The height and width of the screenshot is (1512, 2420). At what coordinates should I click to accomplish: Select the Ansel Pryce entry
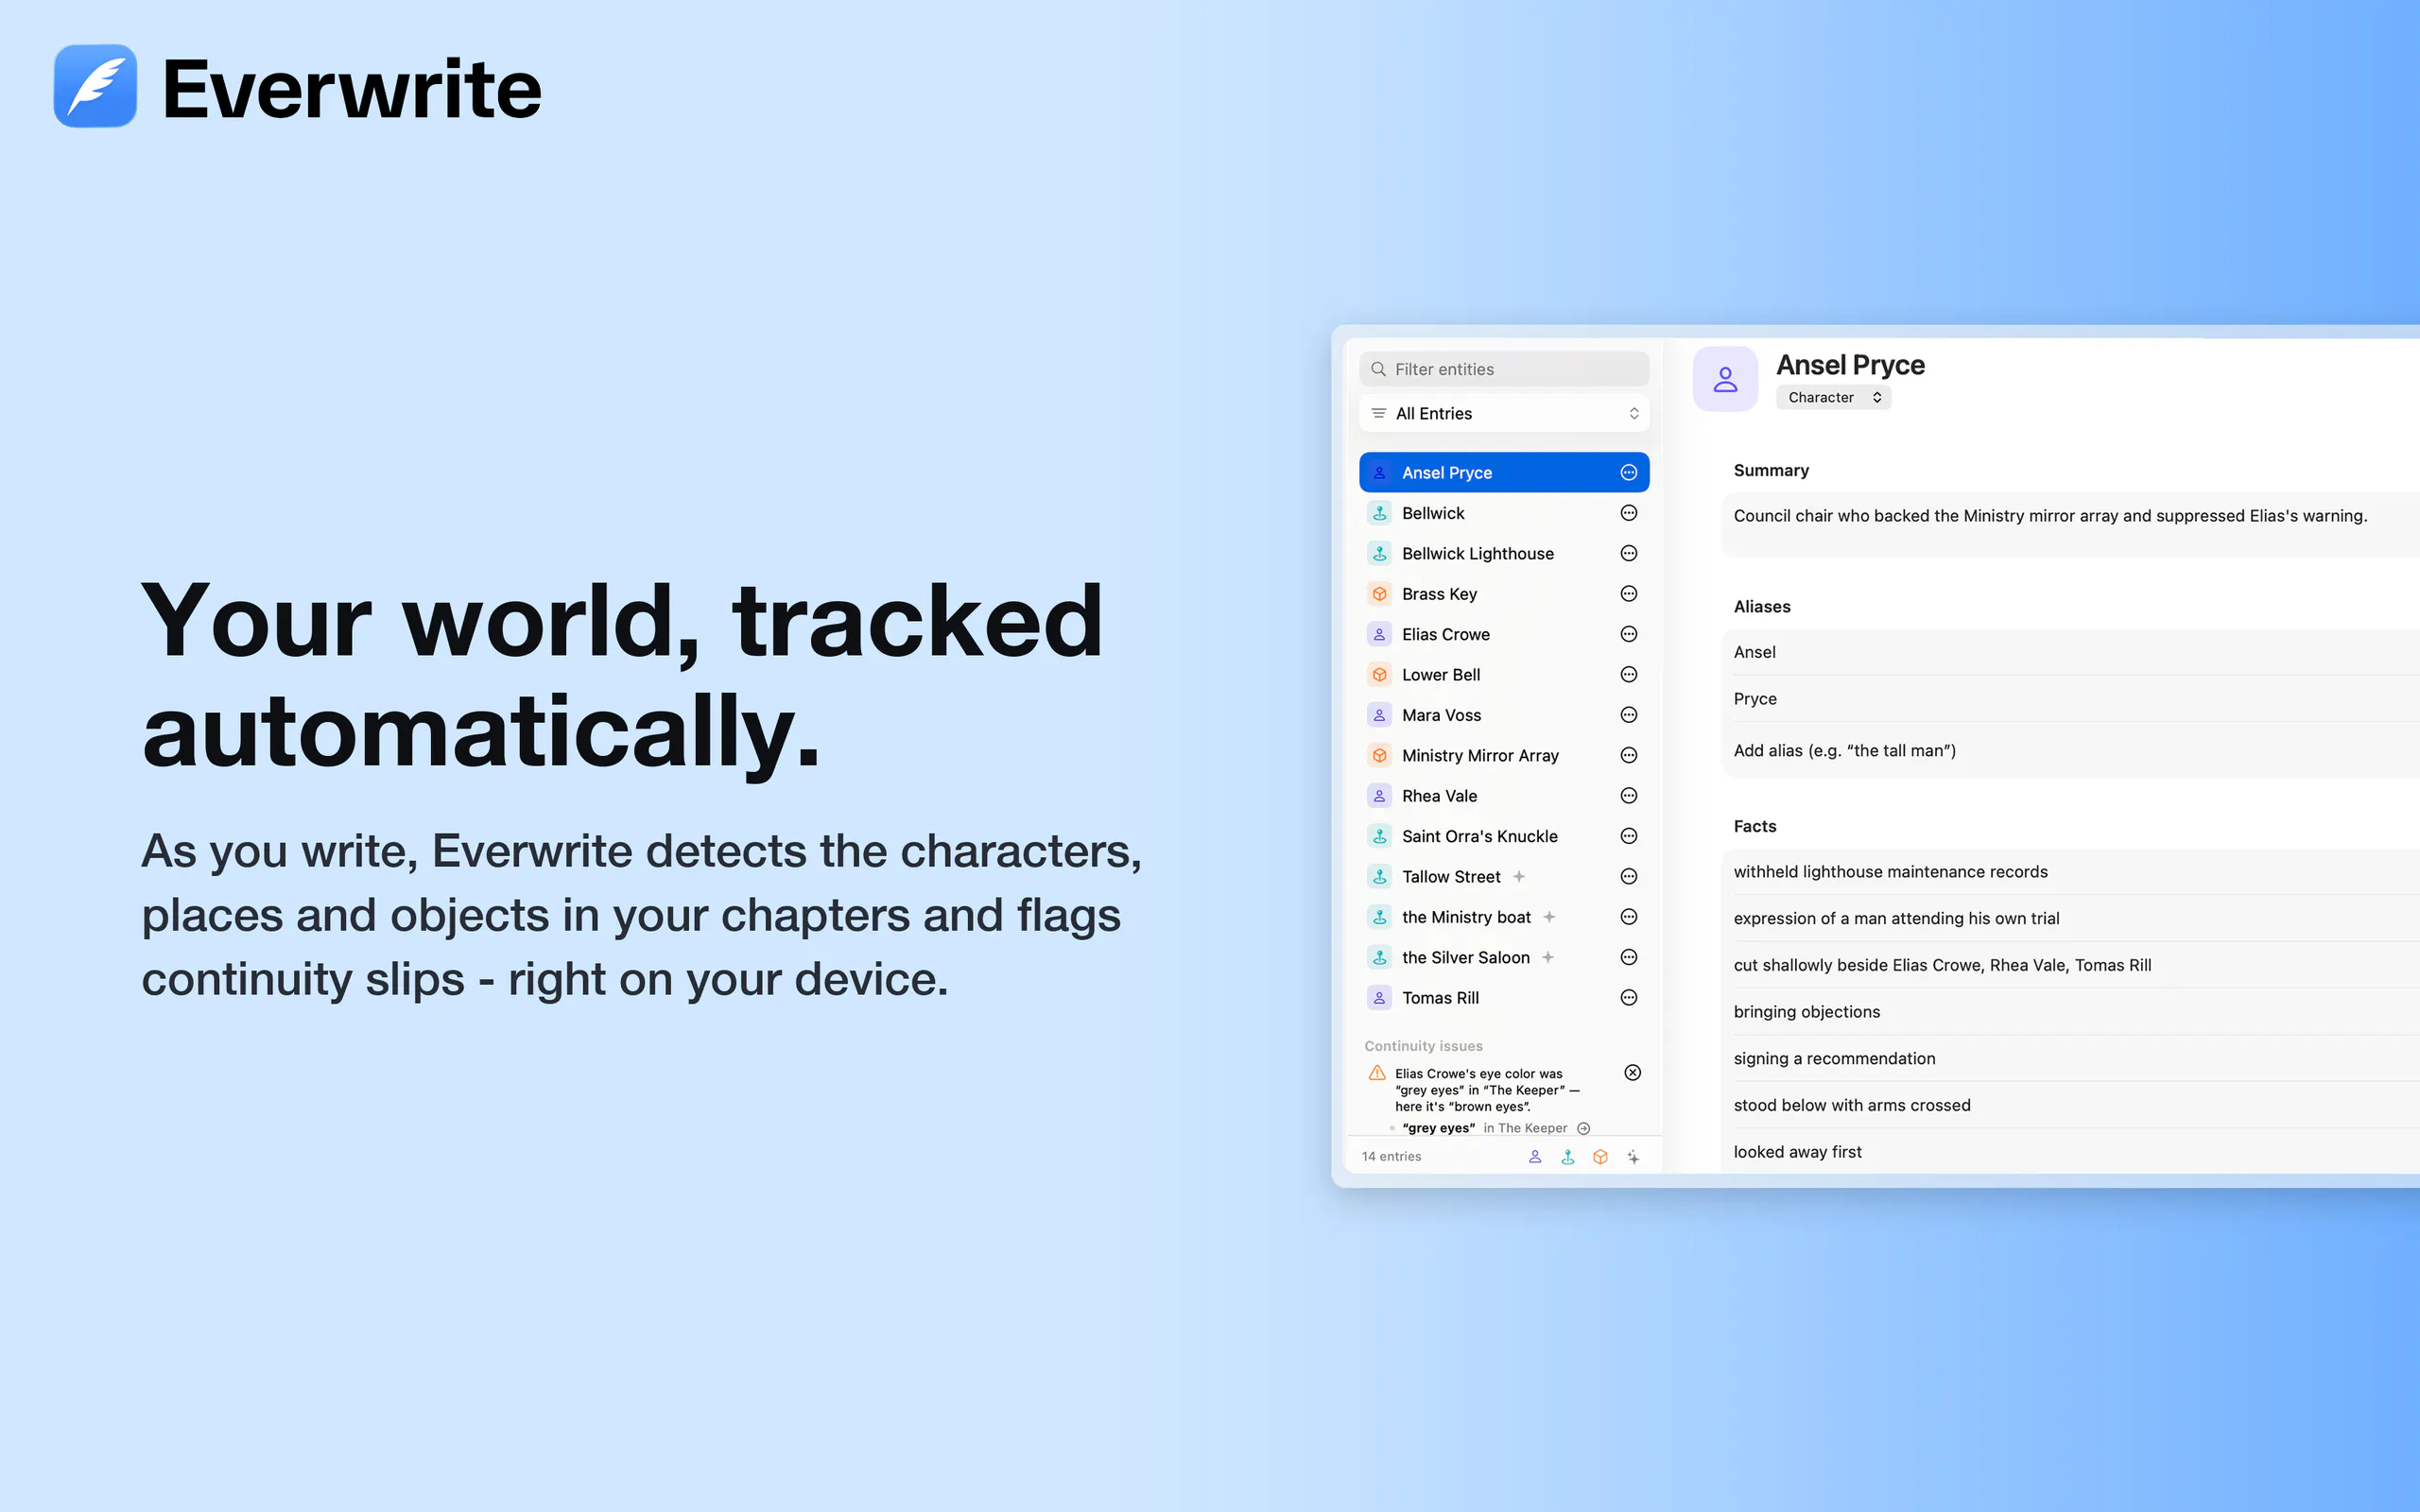(1504, 472)
